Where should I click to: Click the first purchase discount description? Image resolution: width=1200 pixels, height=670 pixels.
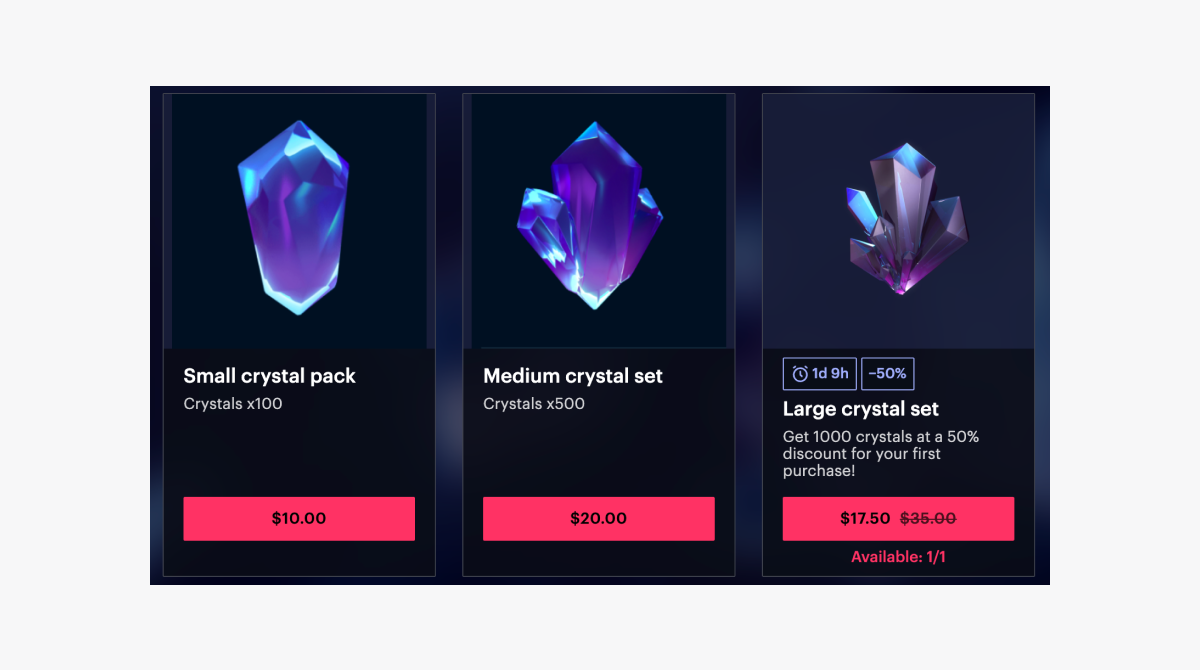880,453
